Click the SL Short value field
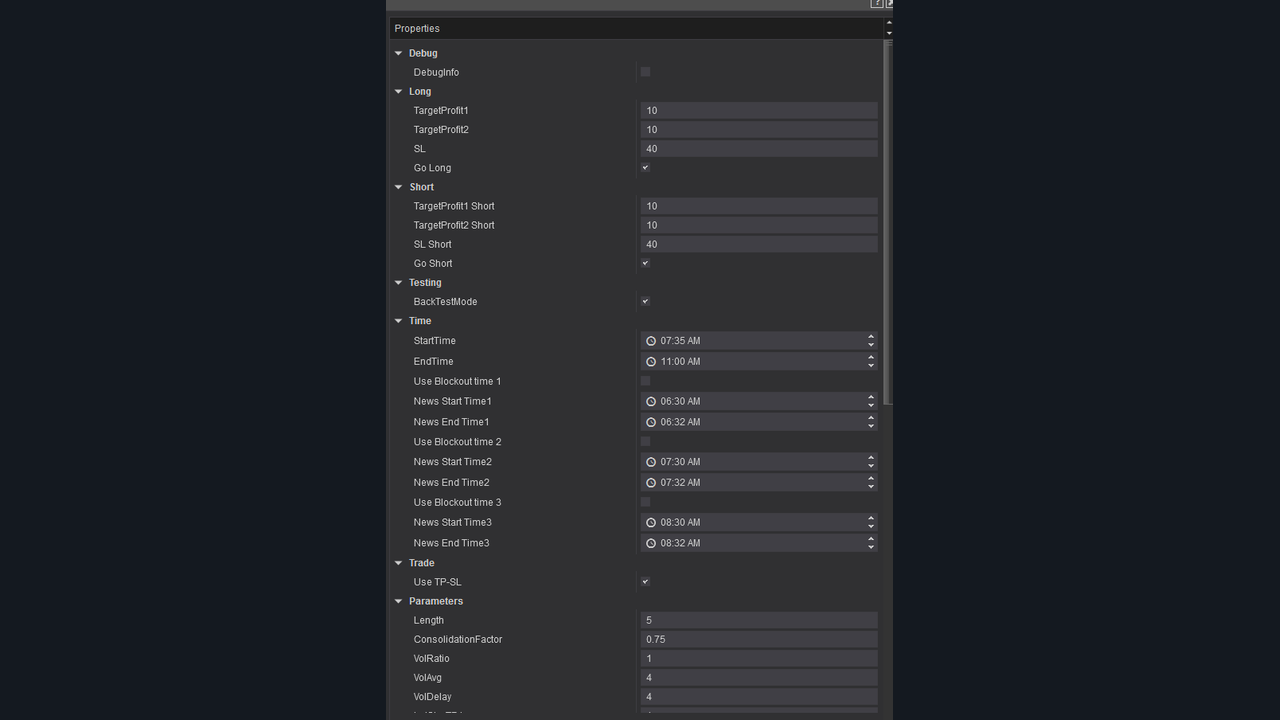Image resolution: width=1280 pixels, height=720 pixels. click(x=758, y=245)
